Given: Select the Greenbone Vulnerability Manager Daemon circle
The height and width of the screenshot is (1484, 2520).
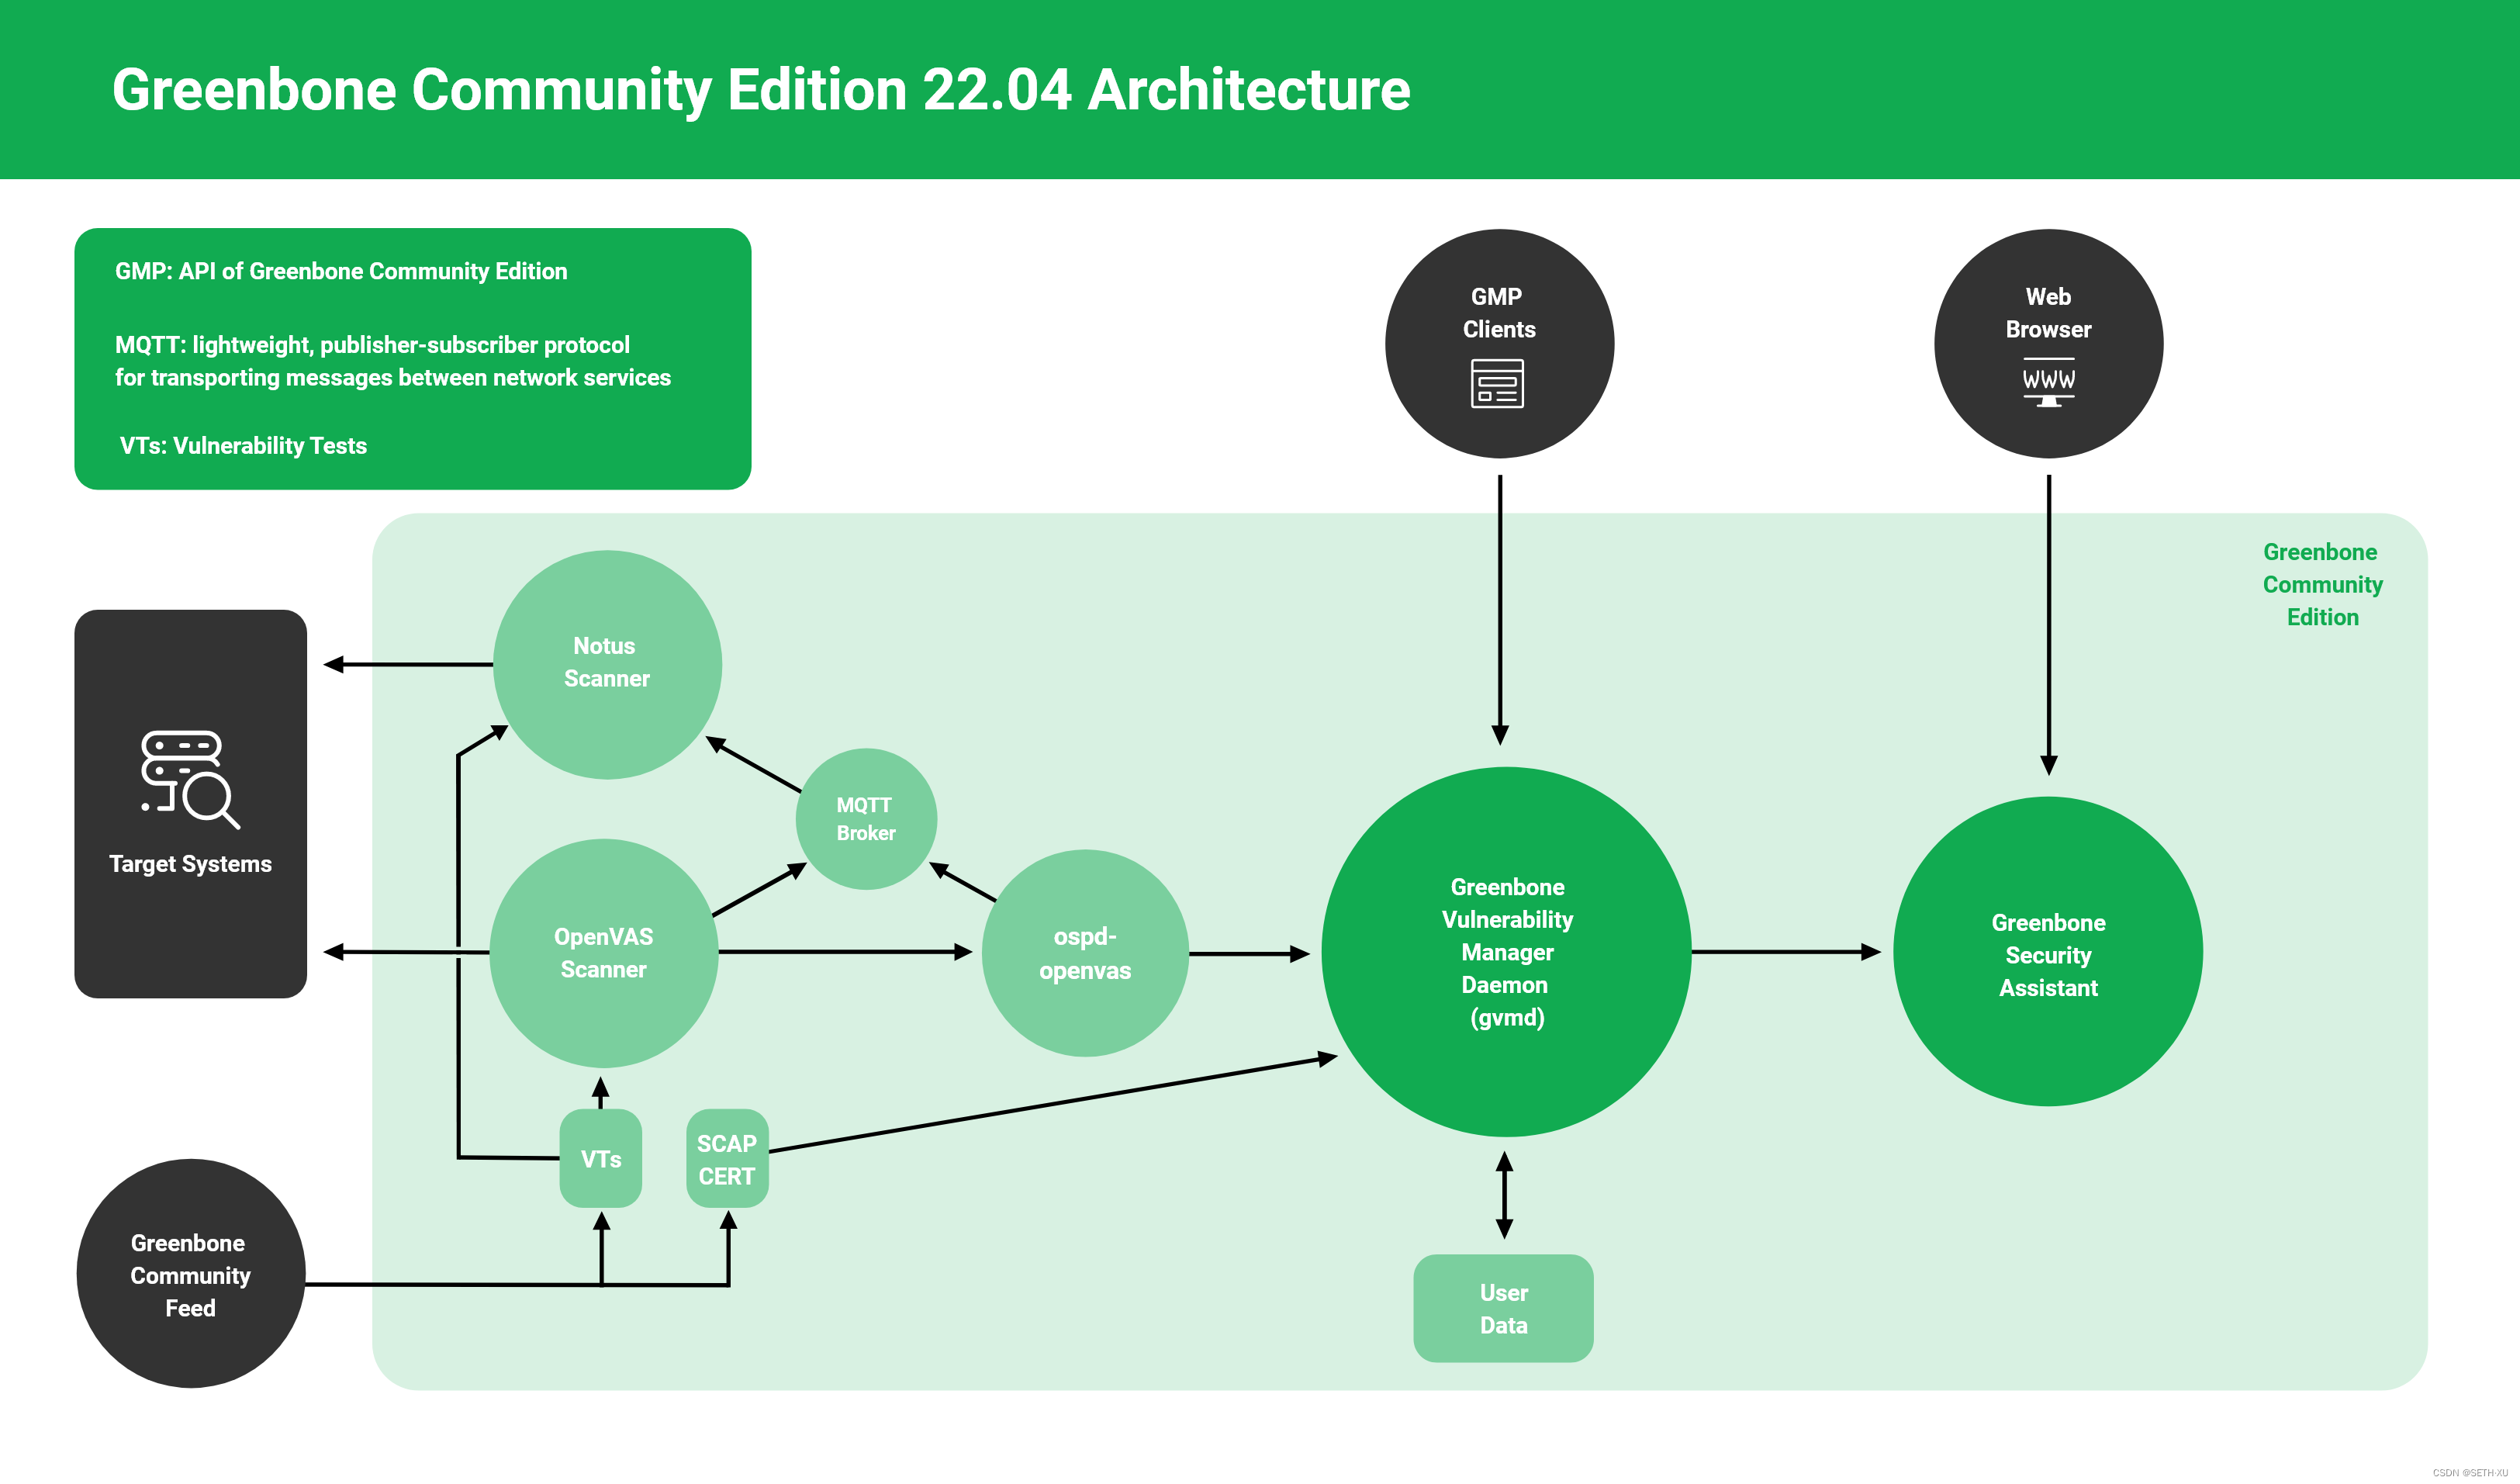Looking at the screenshot, I should (1506, 952).
